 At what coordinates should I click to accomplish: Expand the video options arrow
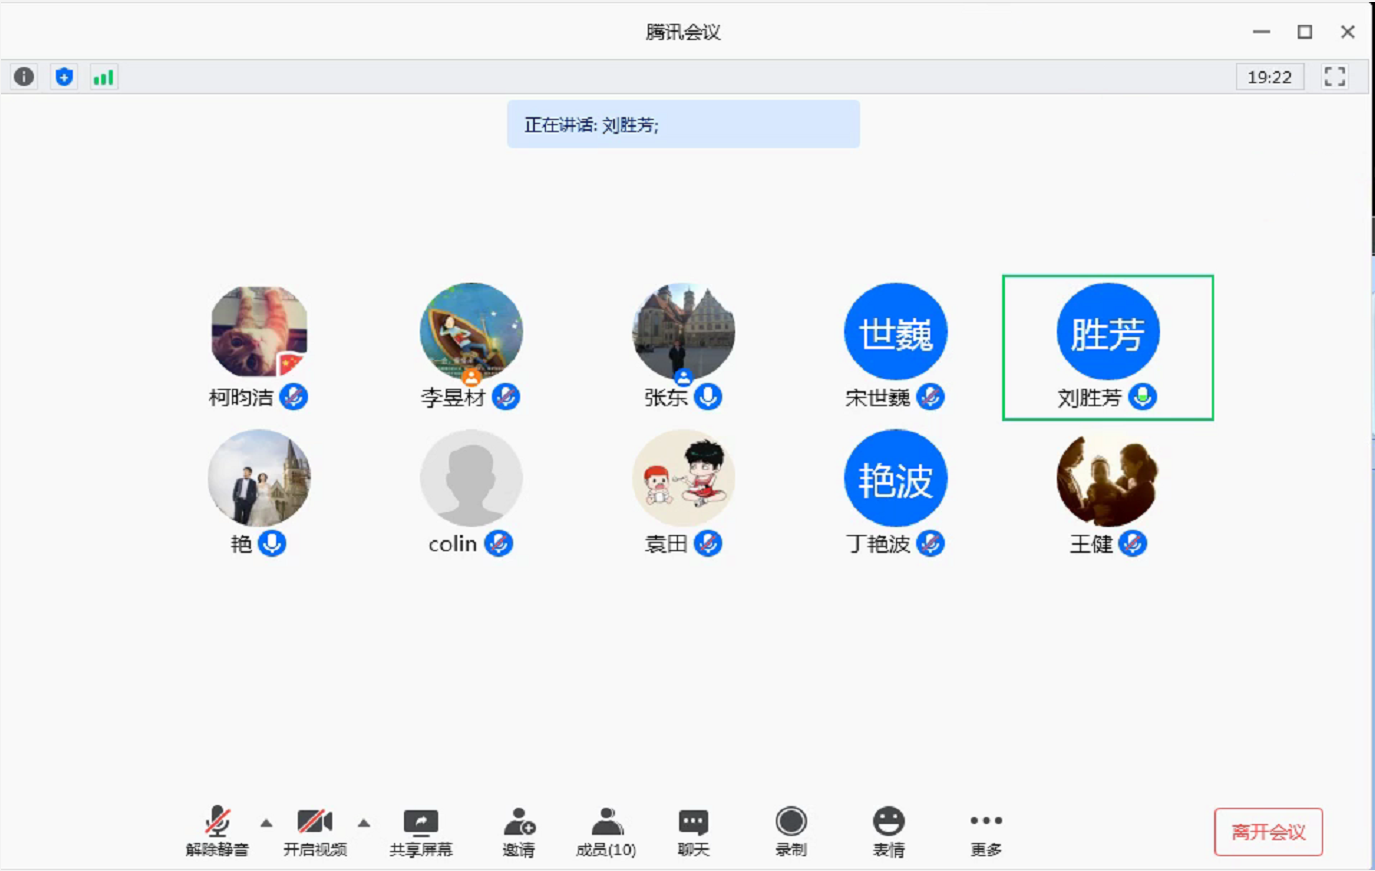[x=364, y=823]
